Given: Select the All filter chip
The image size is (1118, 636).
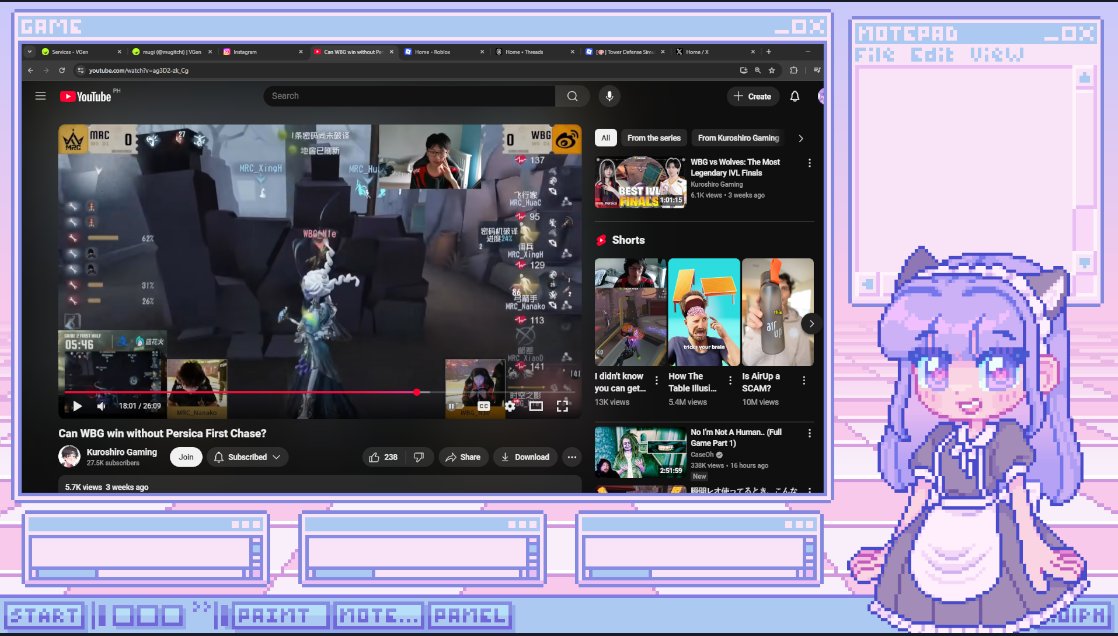Looking at the screenshot, I should (605, 138).
